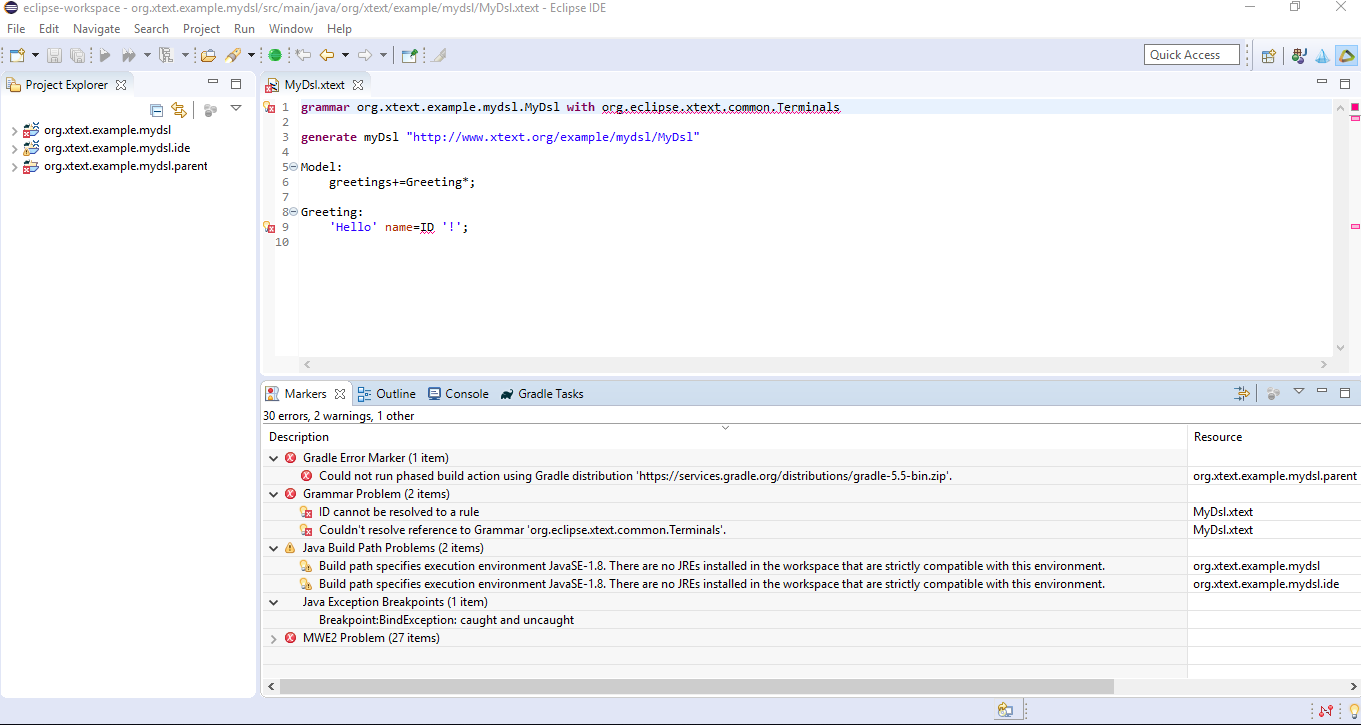Open the Project menu
Viewport: 1361px width, 725px height.
pos(201,29)
